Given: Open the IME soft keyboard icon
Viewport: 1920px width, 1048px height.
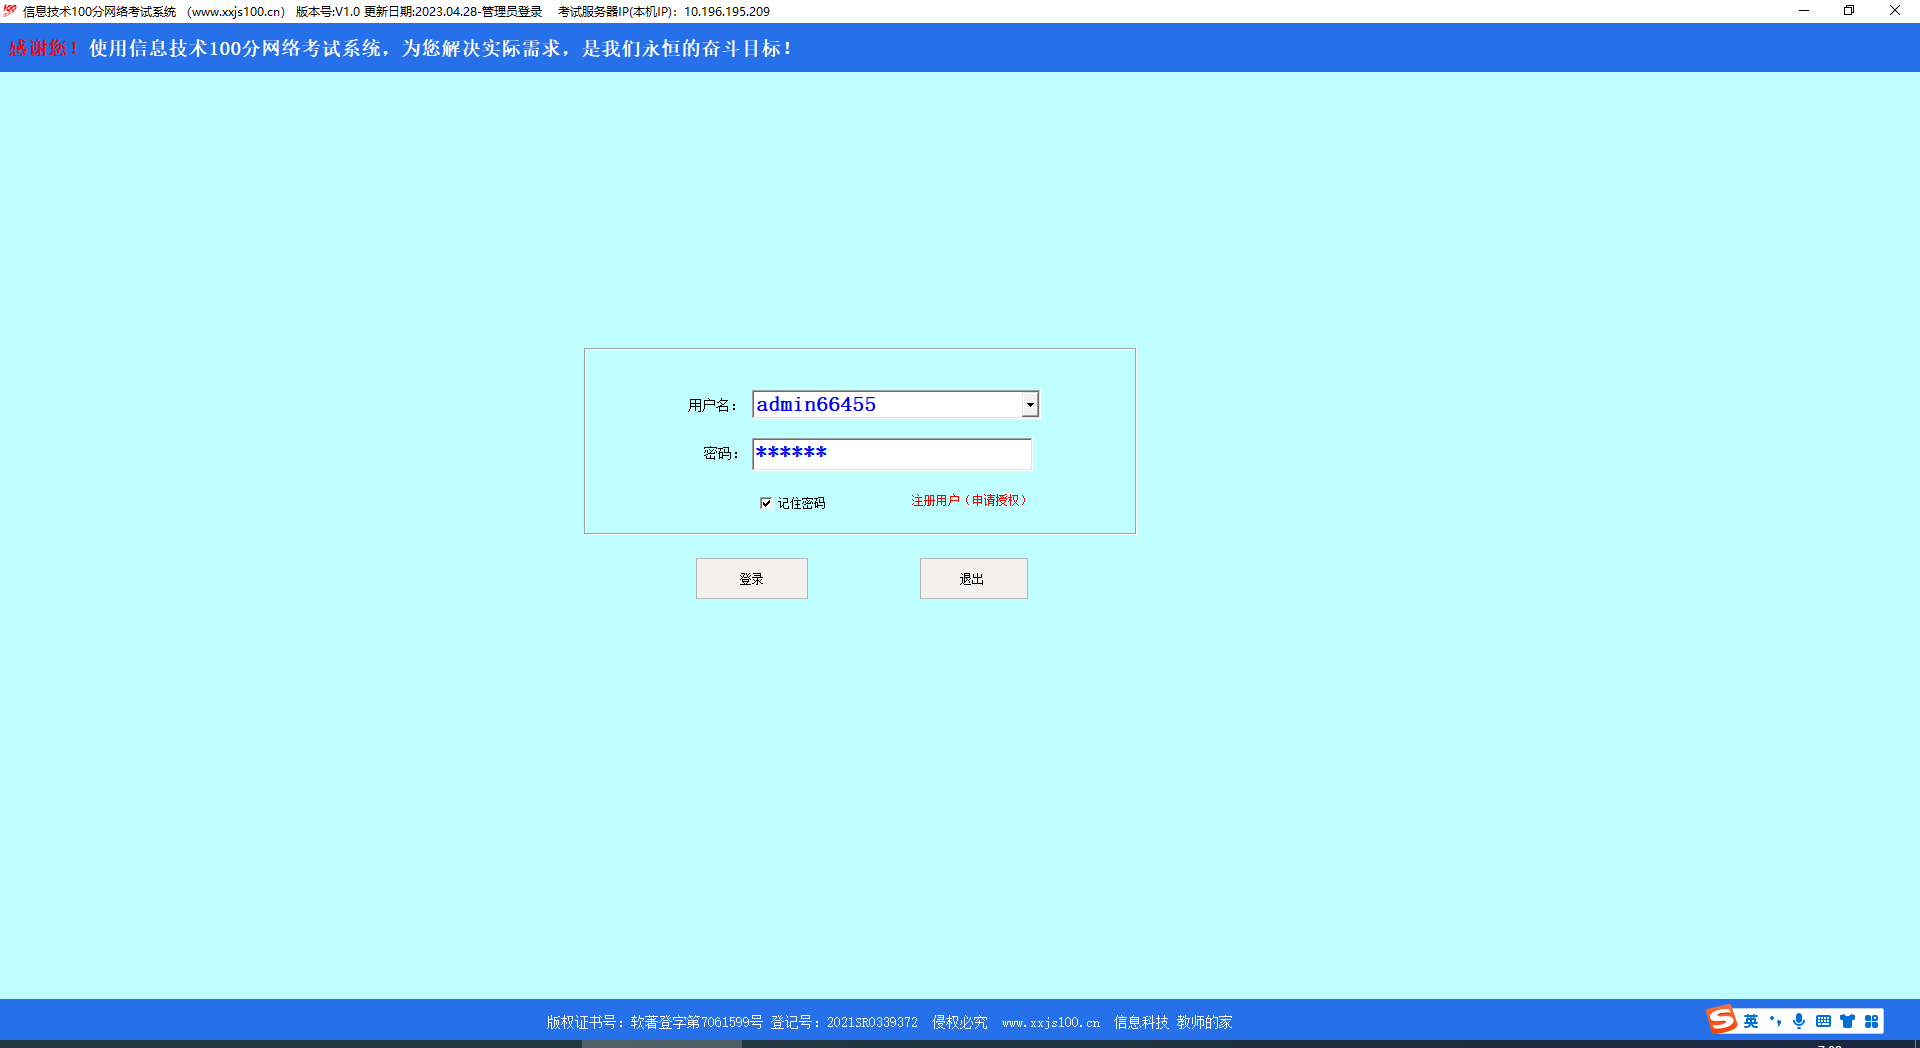Looking at the screenshot, I should tap(1823, 1021).
